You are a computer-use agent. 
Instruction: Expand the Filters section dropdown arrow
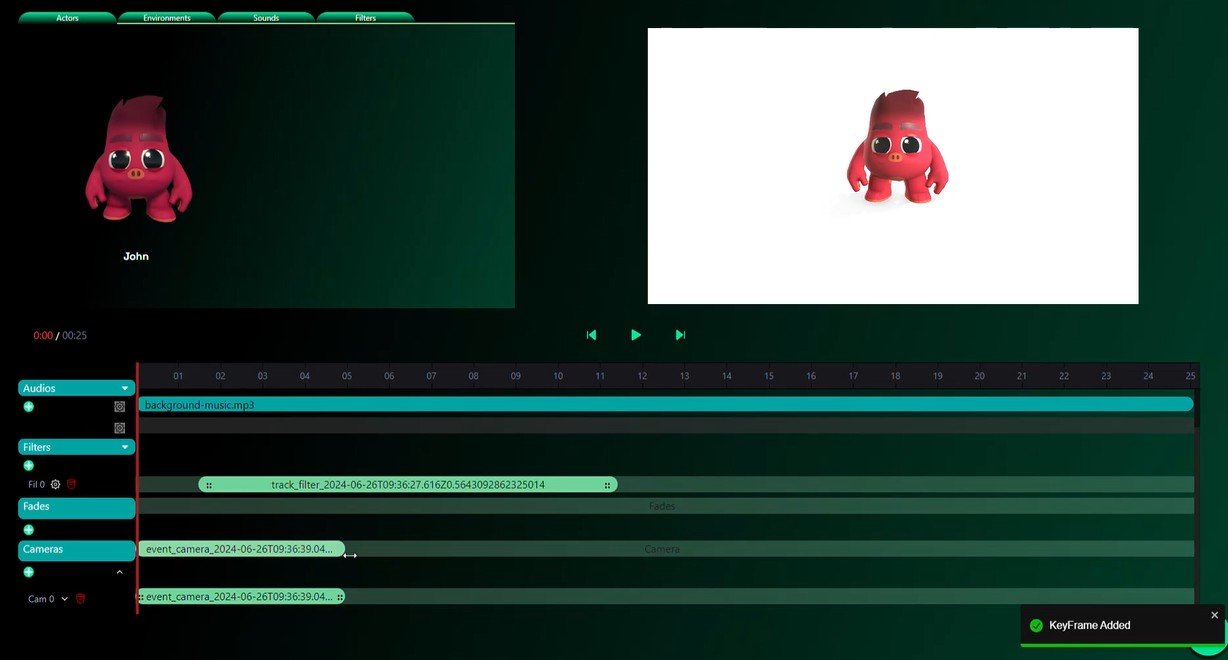pos(125,447)
